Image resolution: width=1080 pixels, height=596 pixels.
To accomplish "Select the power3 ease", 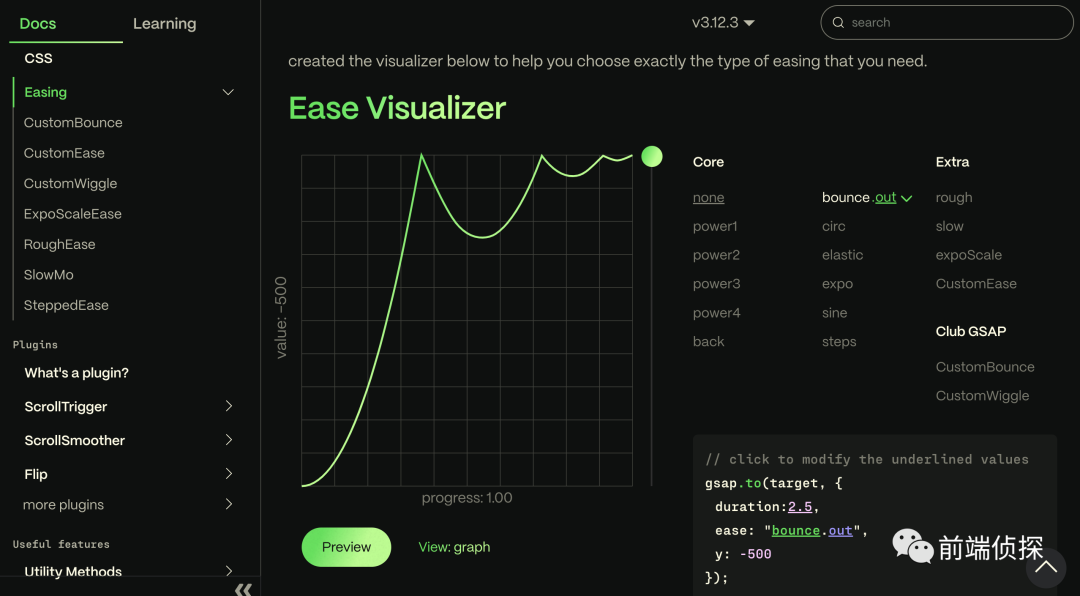I will [716, 284].
